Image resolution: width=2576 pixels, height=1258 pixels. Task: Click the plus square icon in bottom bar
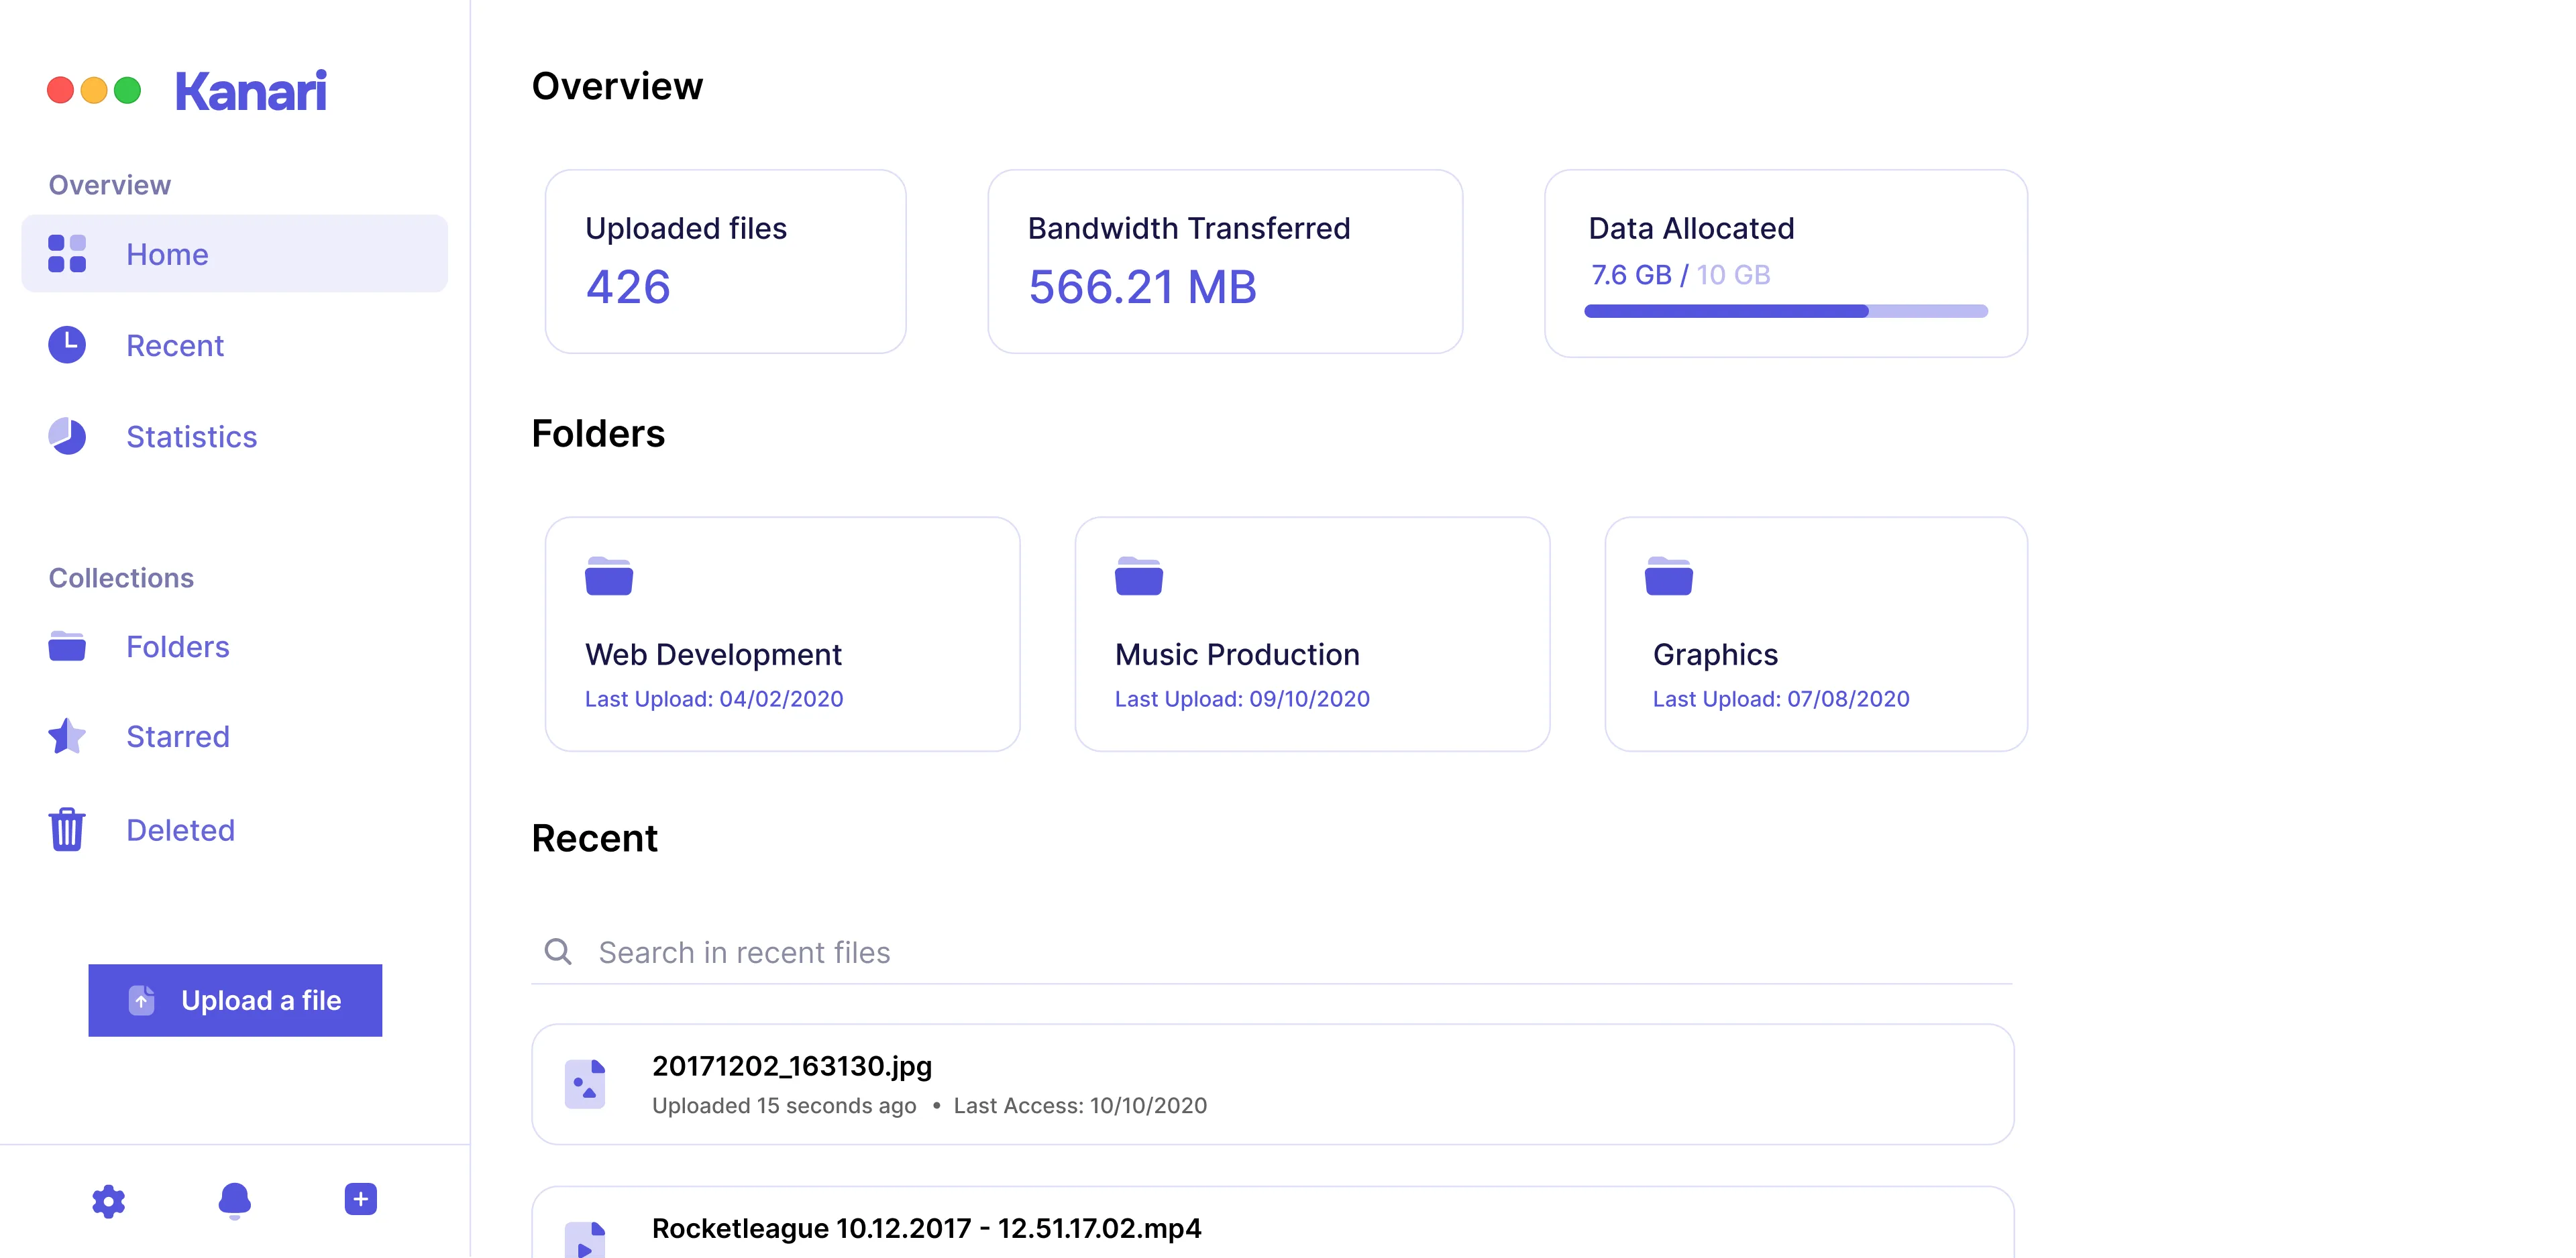[360, 1199]
